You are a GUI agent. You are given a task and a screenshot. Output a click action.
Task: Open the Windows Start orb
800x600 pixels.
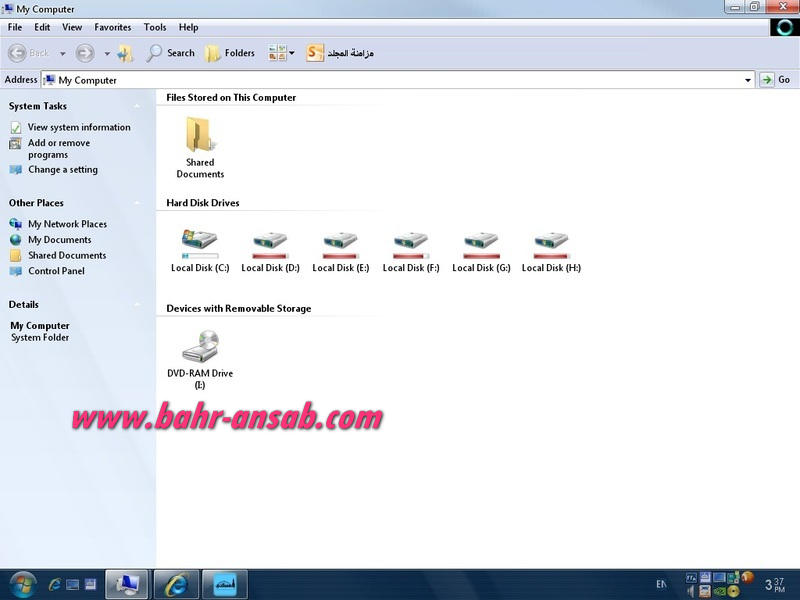[x=22, y=585]
